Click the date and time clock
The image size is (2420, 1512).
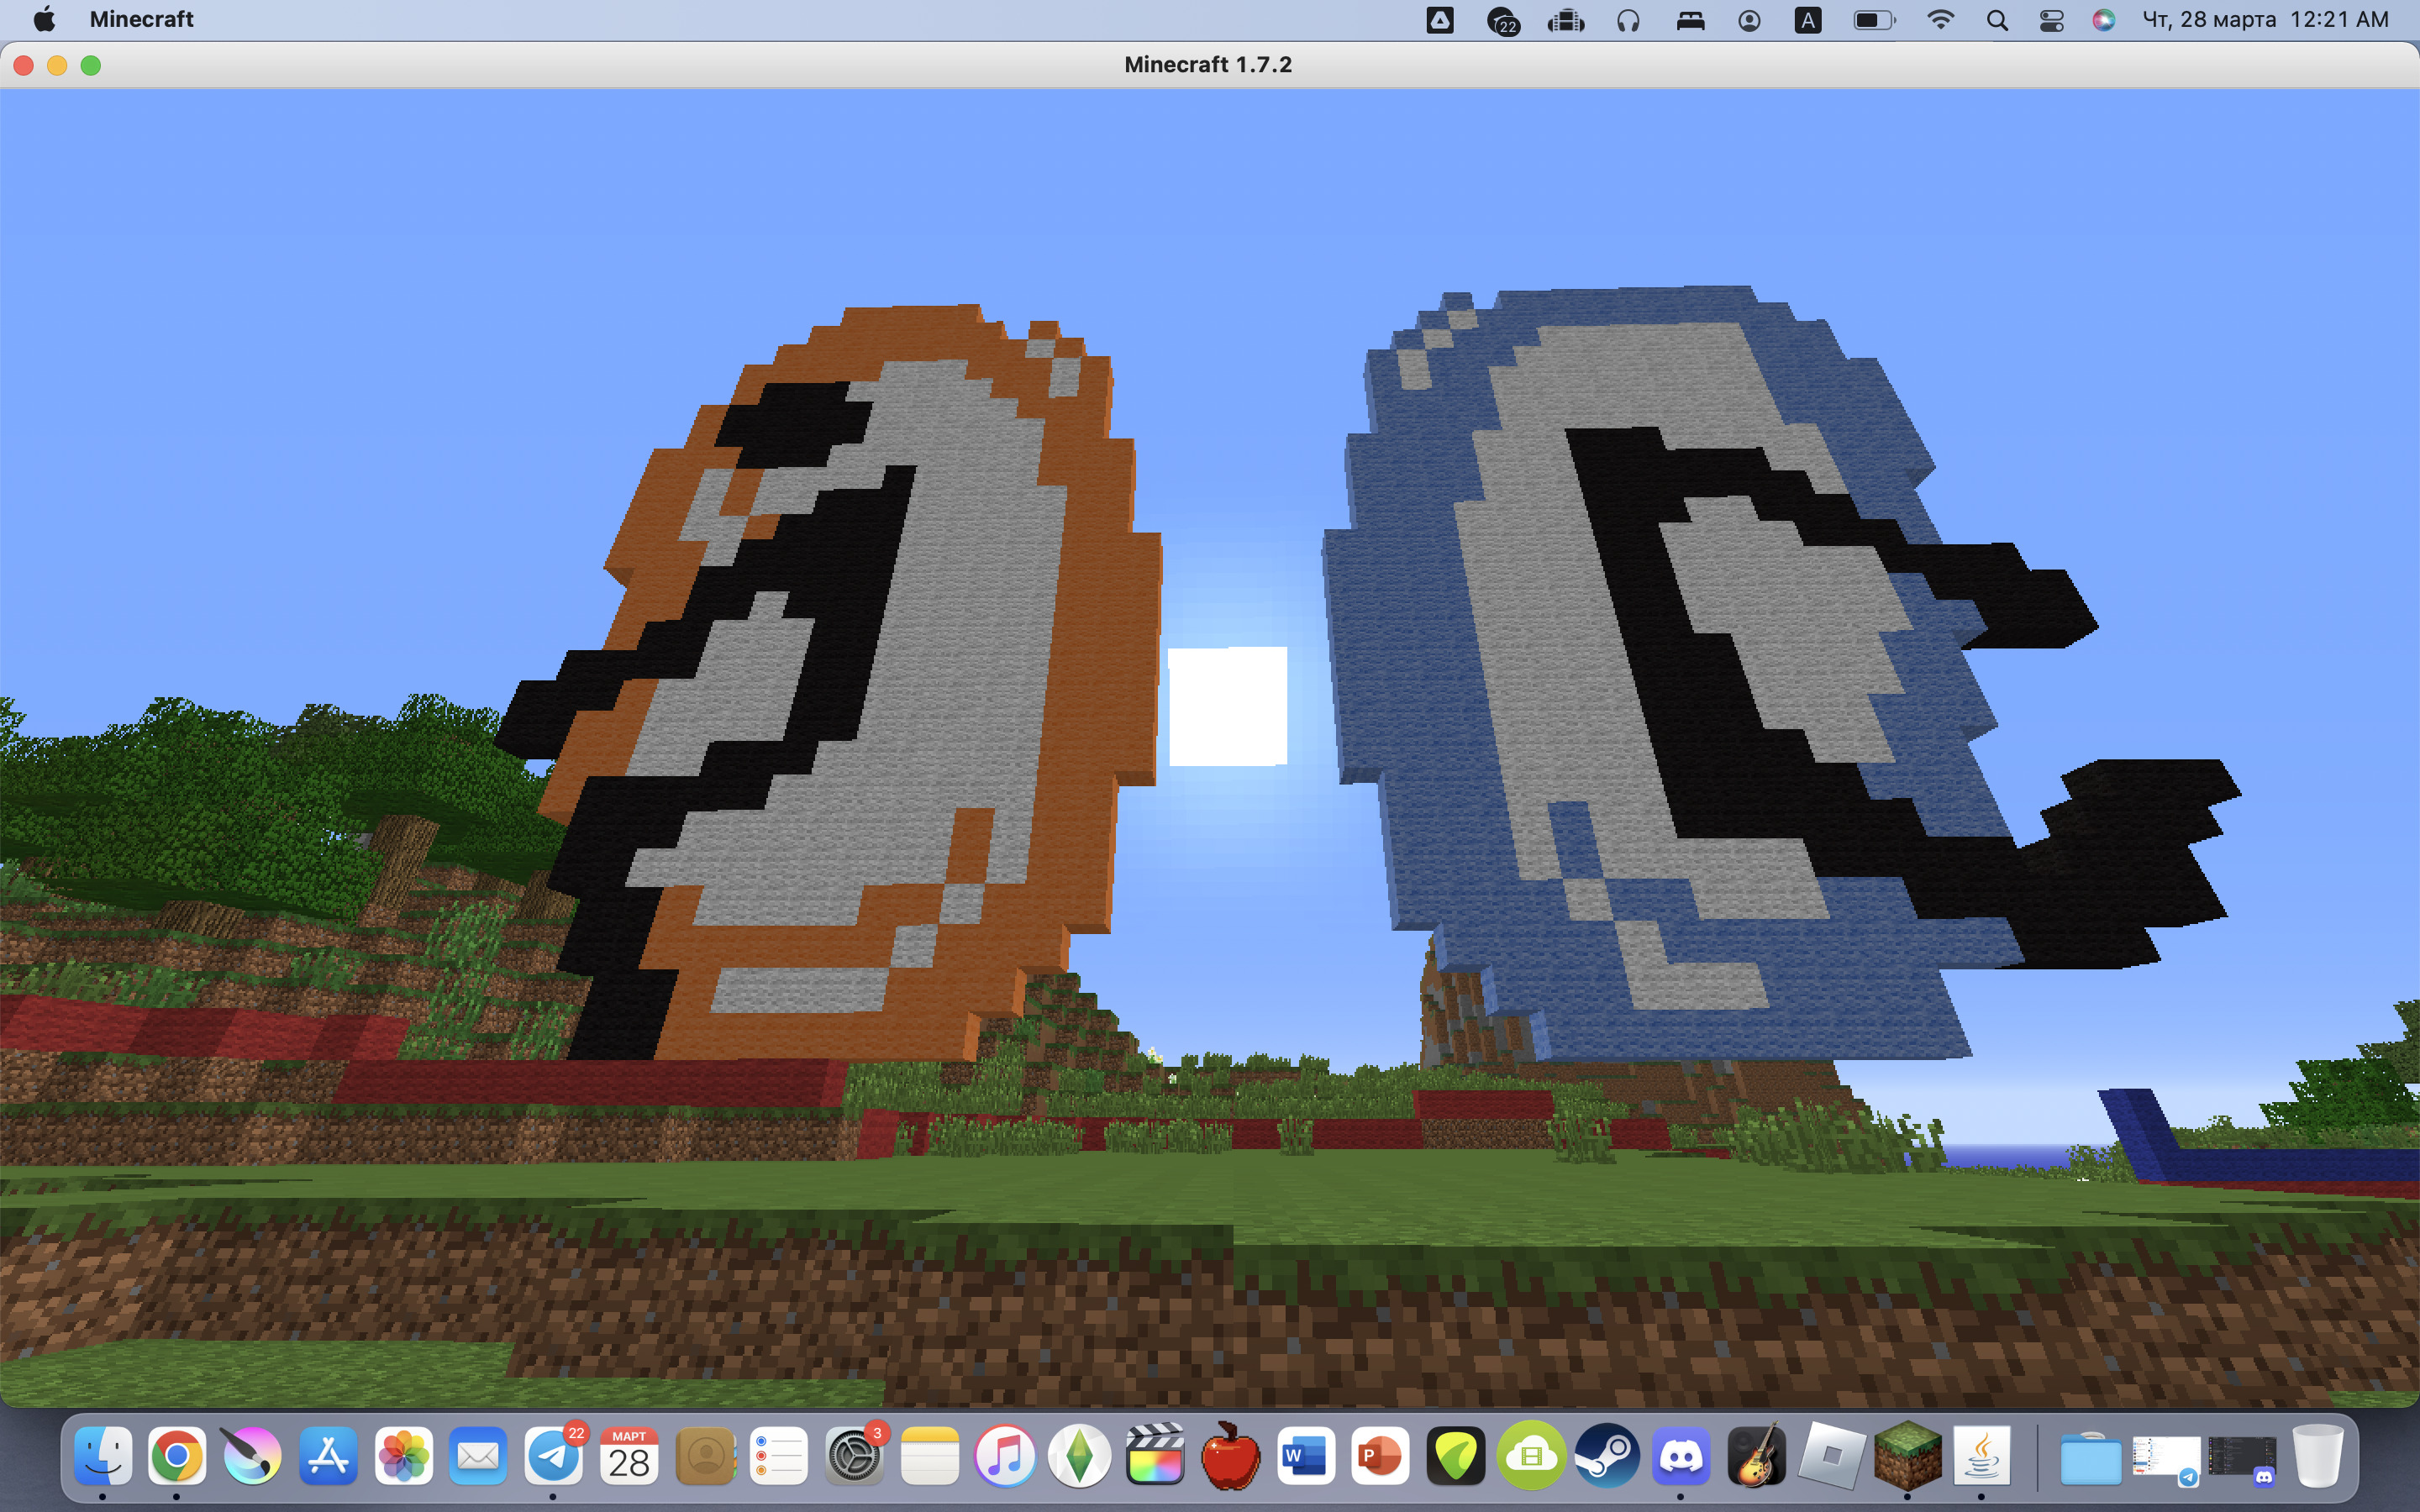point(2265,19)
